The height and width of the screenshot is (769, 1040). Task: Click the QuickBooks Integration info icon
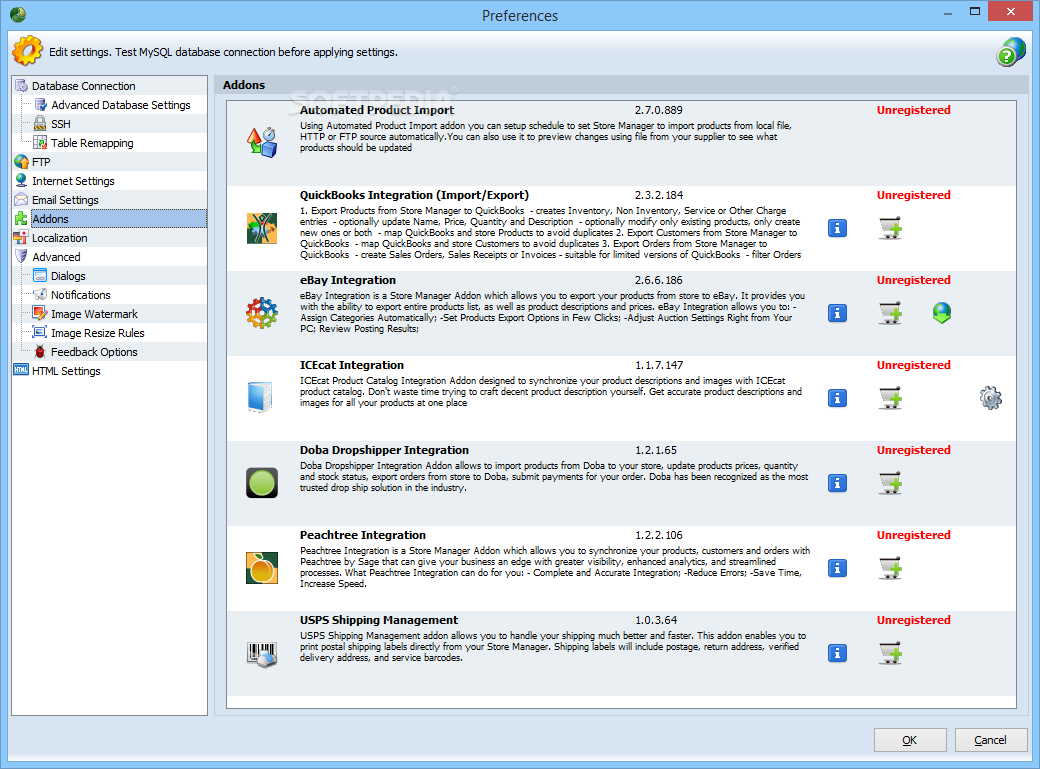coord(837,228)
